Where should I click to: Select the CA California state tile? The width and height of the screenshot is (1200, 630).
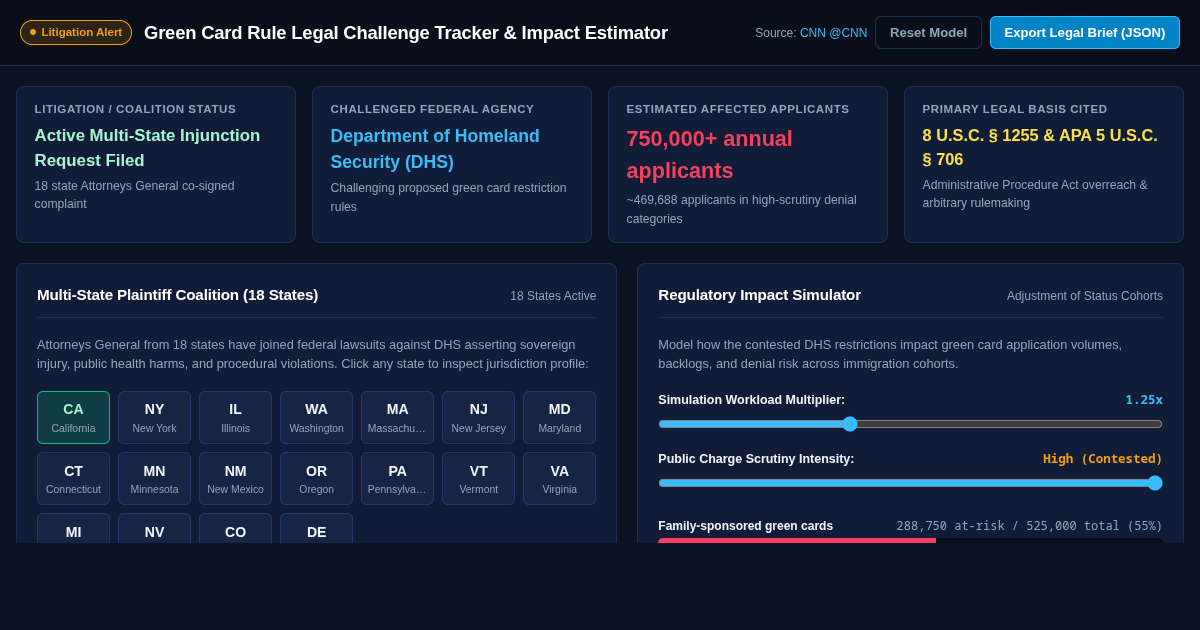point(73,417)
